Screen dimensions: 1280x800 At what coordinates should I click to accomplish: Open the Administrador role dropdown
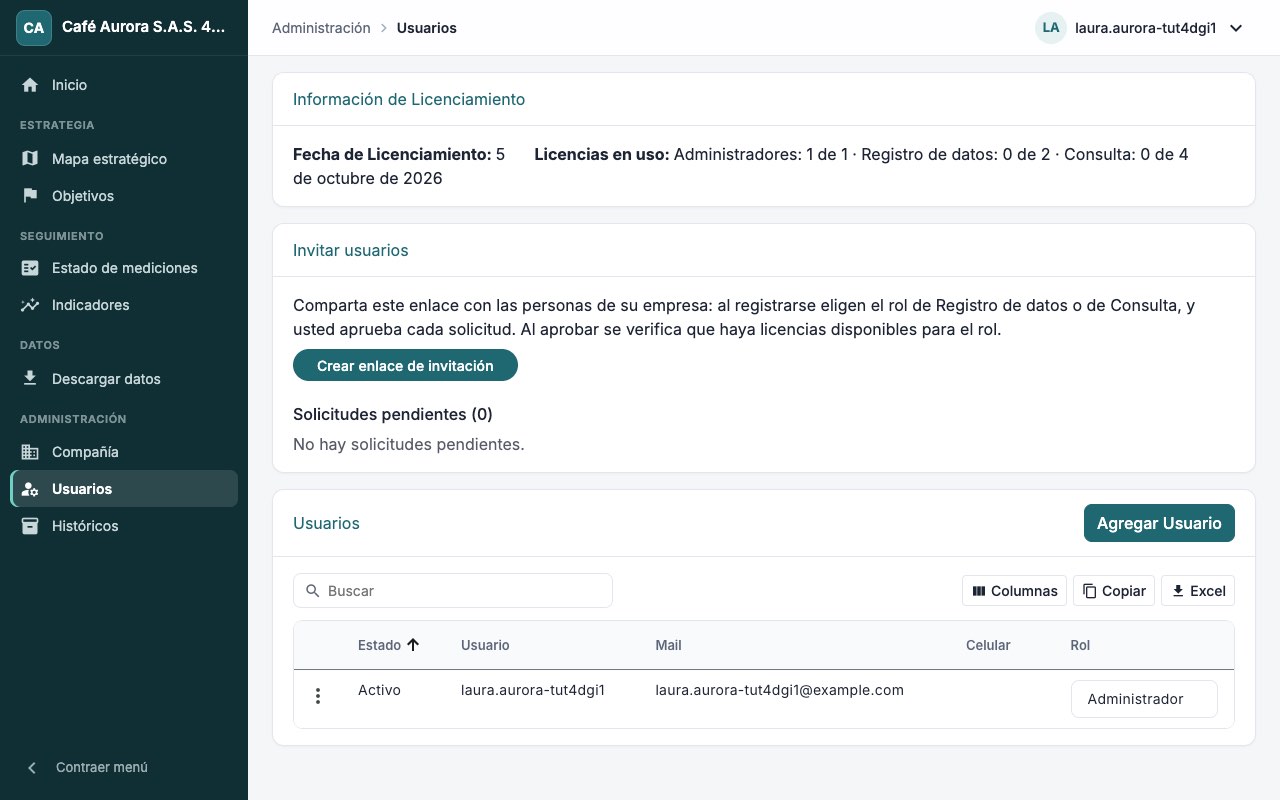pyautogui.click(x=1144, y=699)
